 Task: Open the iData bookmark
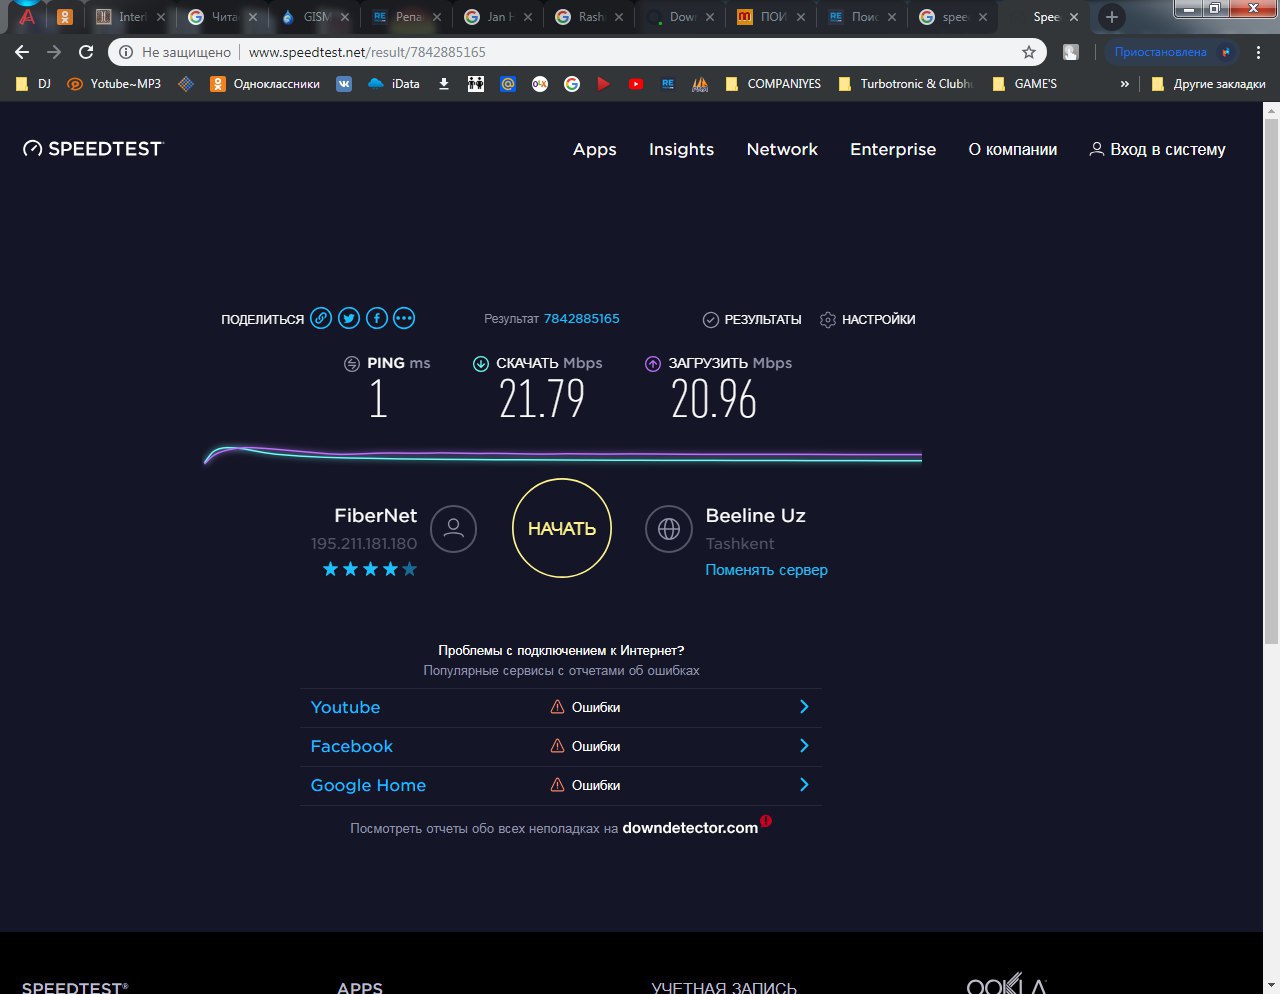[394, 84]
